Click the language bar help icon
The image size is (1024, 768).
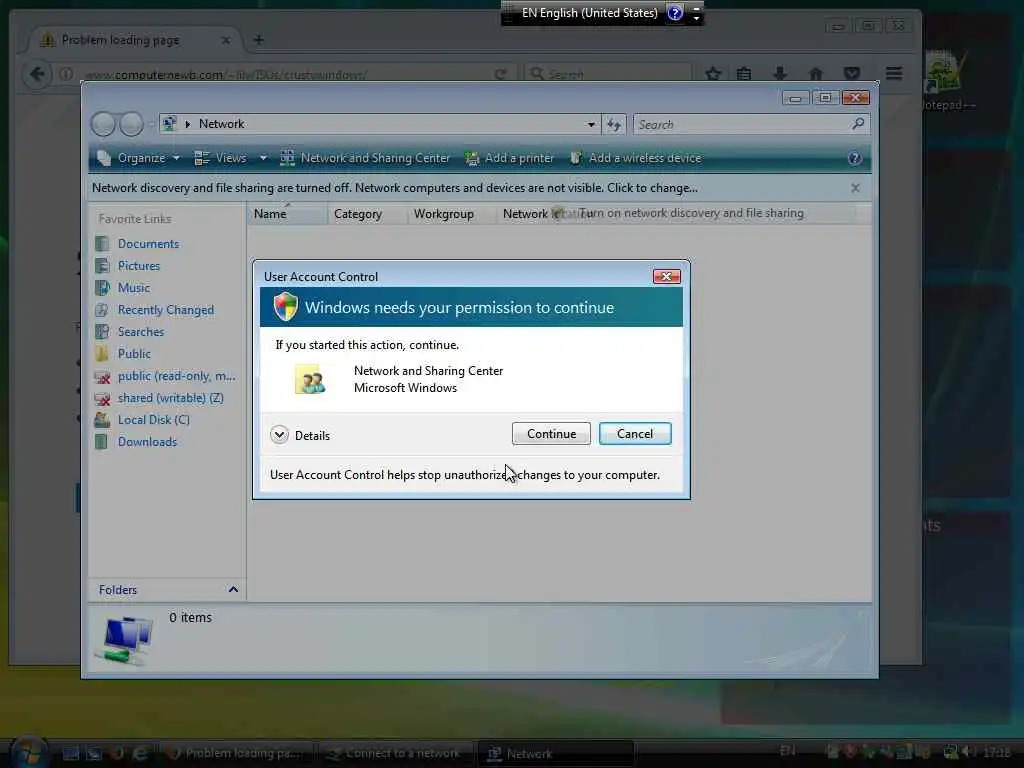pyautogui.click(x=675, y=12)
